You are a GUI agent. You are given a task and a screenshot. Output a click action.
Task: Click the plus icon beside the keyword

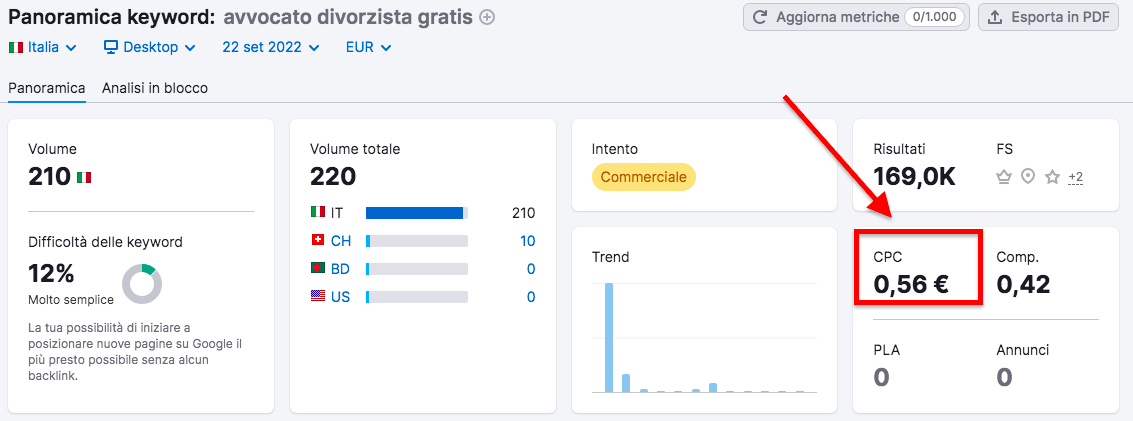coord(487,17)
